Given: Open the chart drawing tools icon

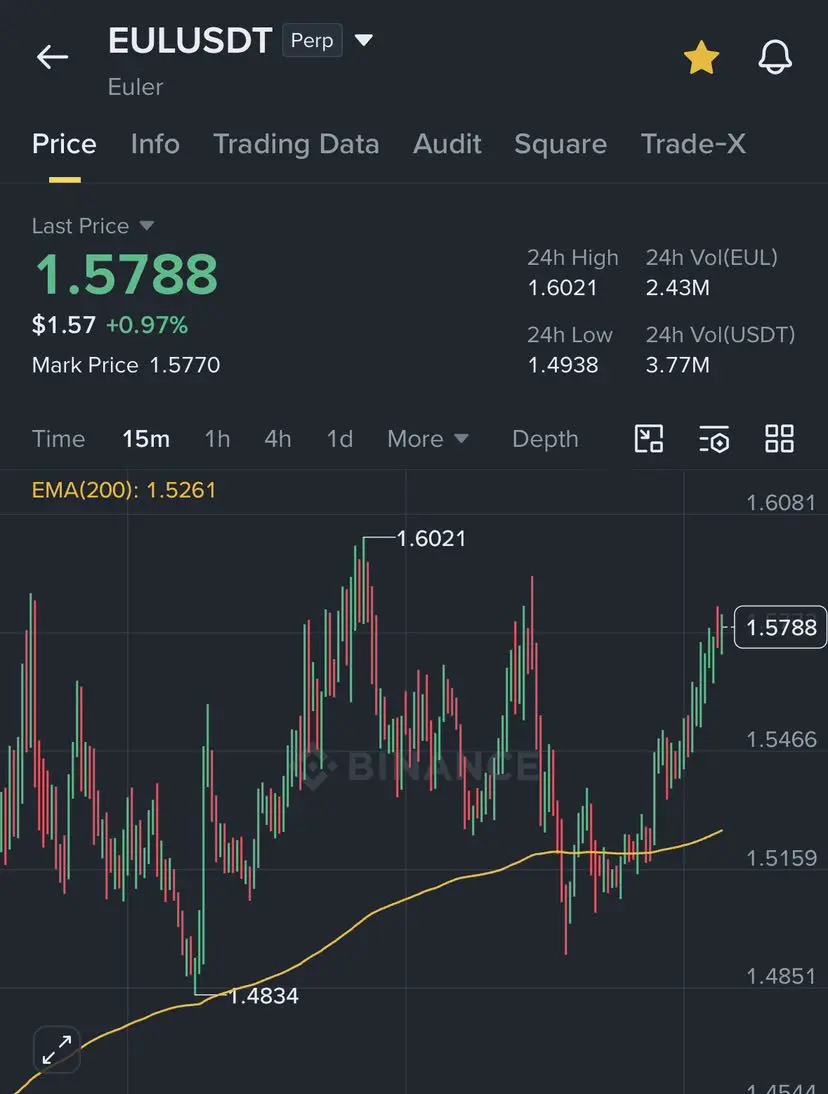Looking at the screenshot, I should point(649,439).
